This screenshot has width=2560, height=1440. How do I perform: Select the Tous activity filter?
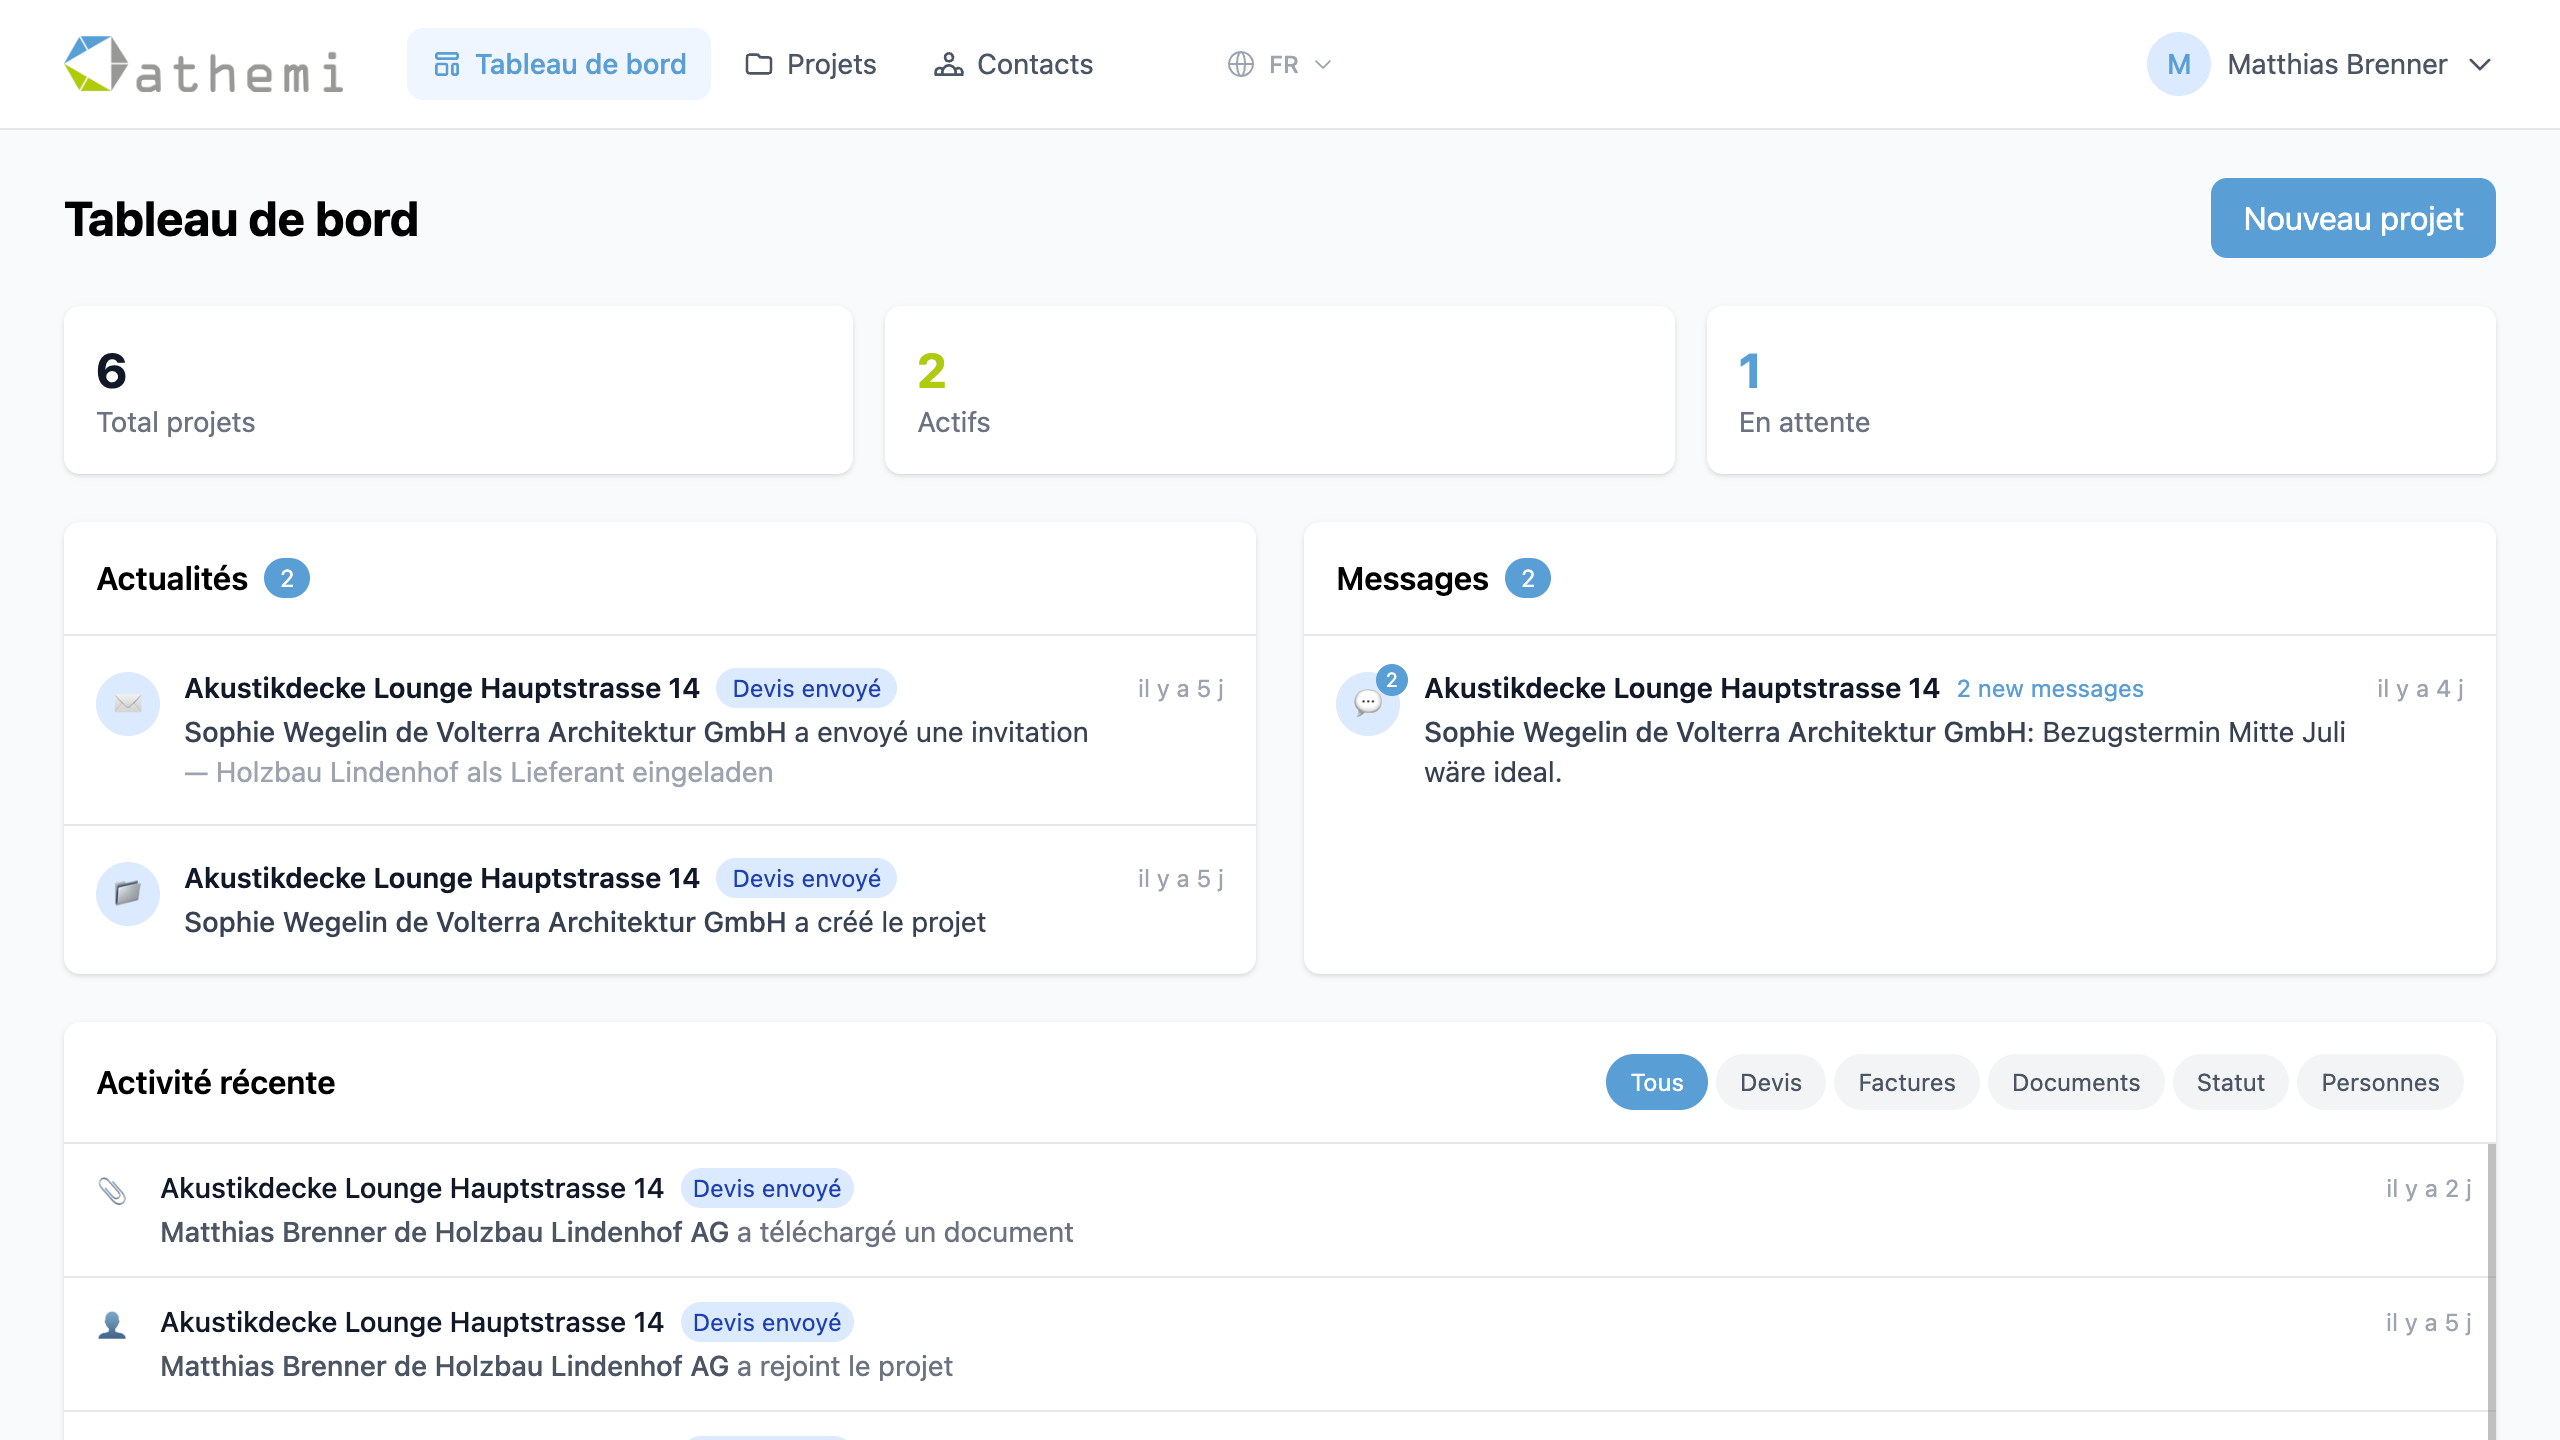(1656, 1082)
